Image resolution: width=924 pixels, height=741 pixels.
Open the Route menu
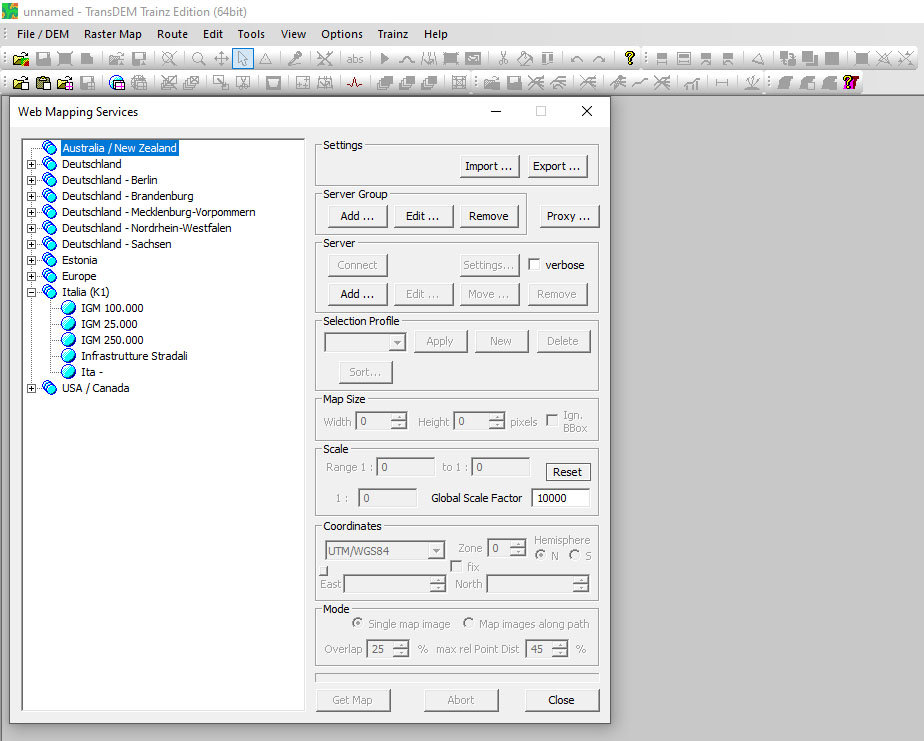pyautogui.click(x=172, y=34)
